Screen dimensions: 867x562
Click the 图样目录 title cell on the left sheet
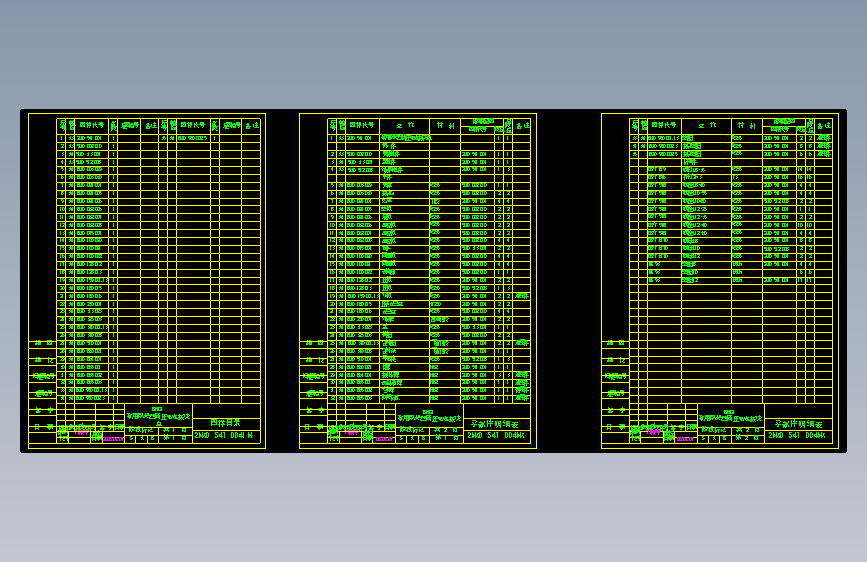click(x=226, y=423)
